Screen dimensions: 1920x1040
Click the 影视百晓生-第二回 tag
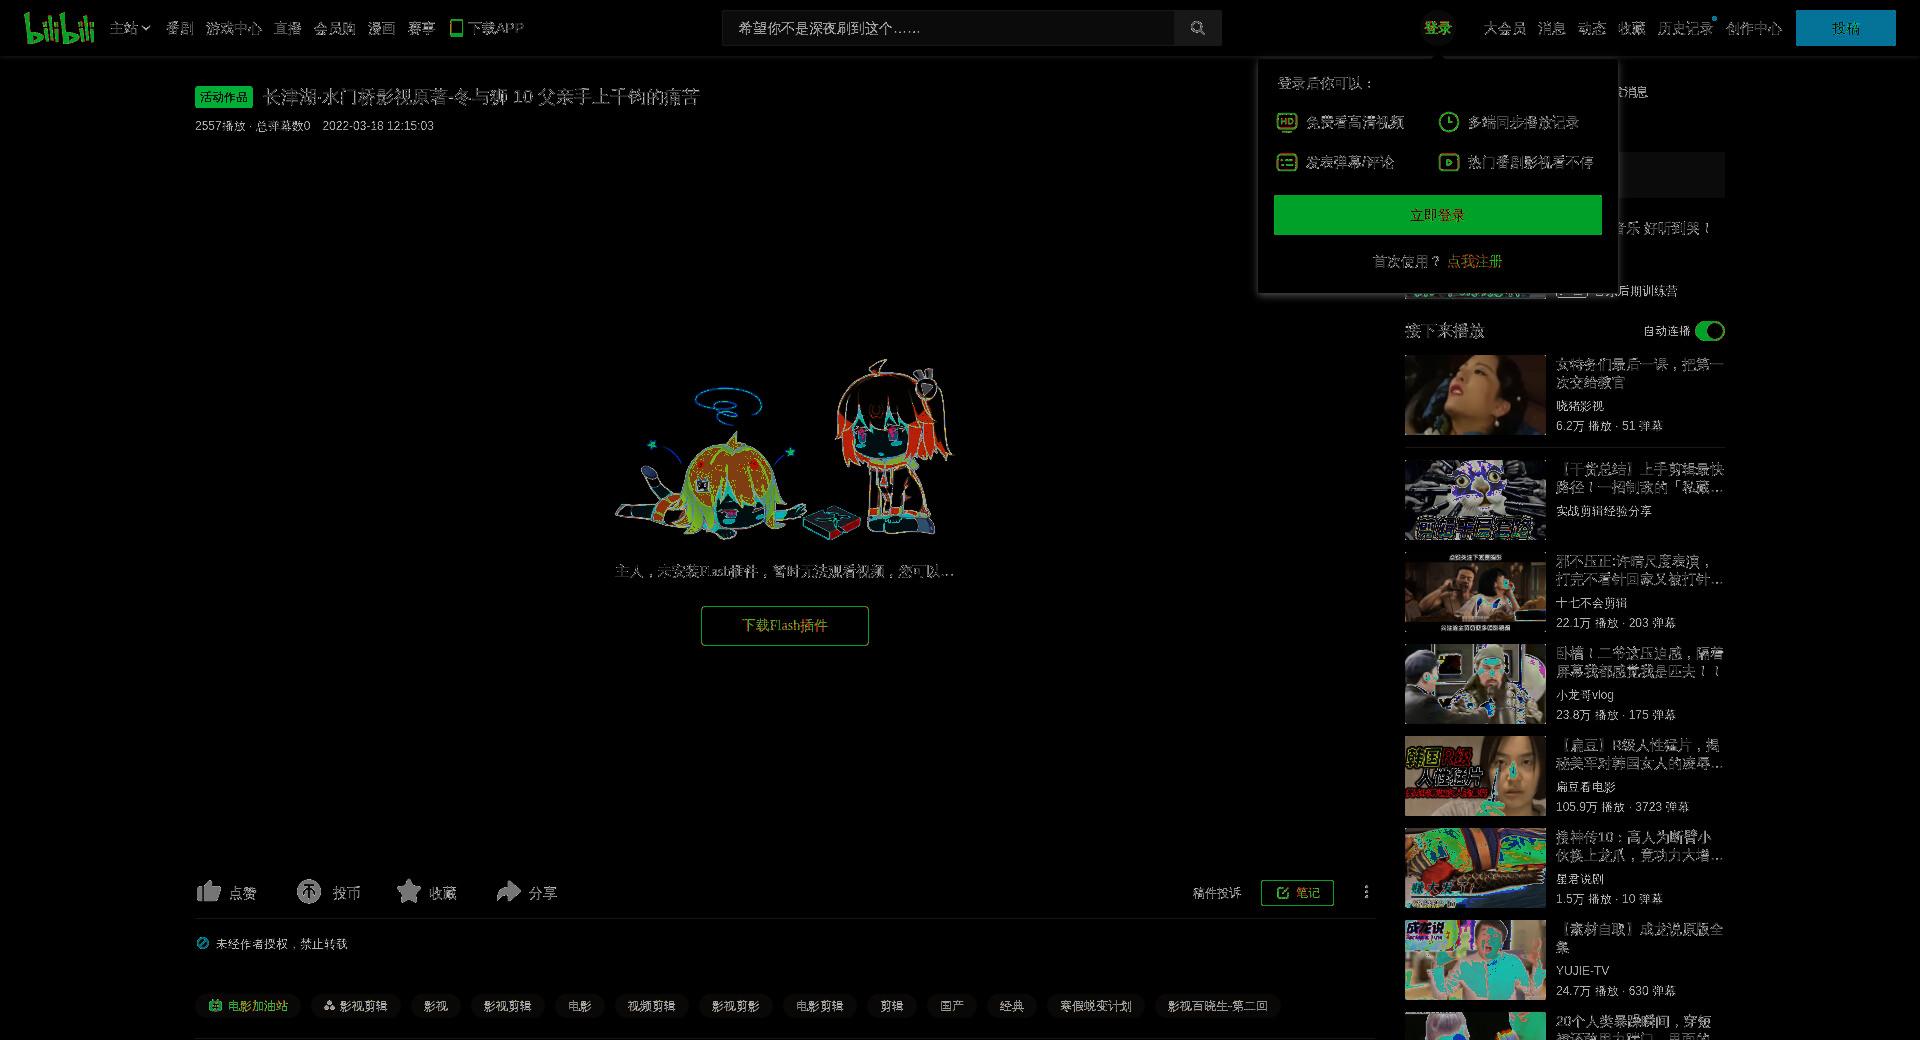tap(1218, 1006)
